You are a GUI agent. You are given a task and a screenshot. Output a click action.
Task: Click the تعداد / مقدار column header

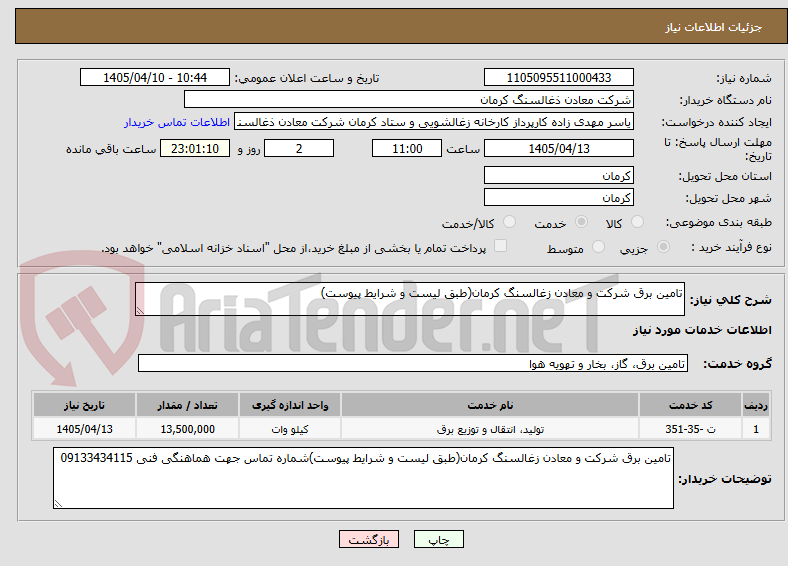(187, 405)
